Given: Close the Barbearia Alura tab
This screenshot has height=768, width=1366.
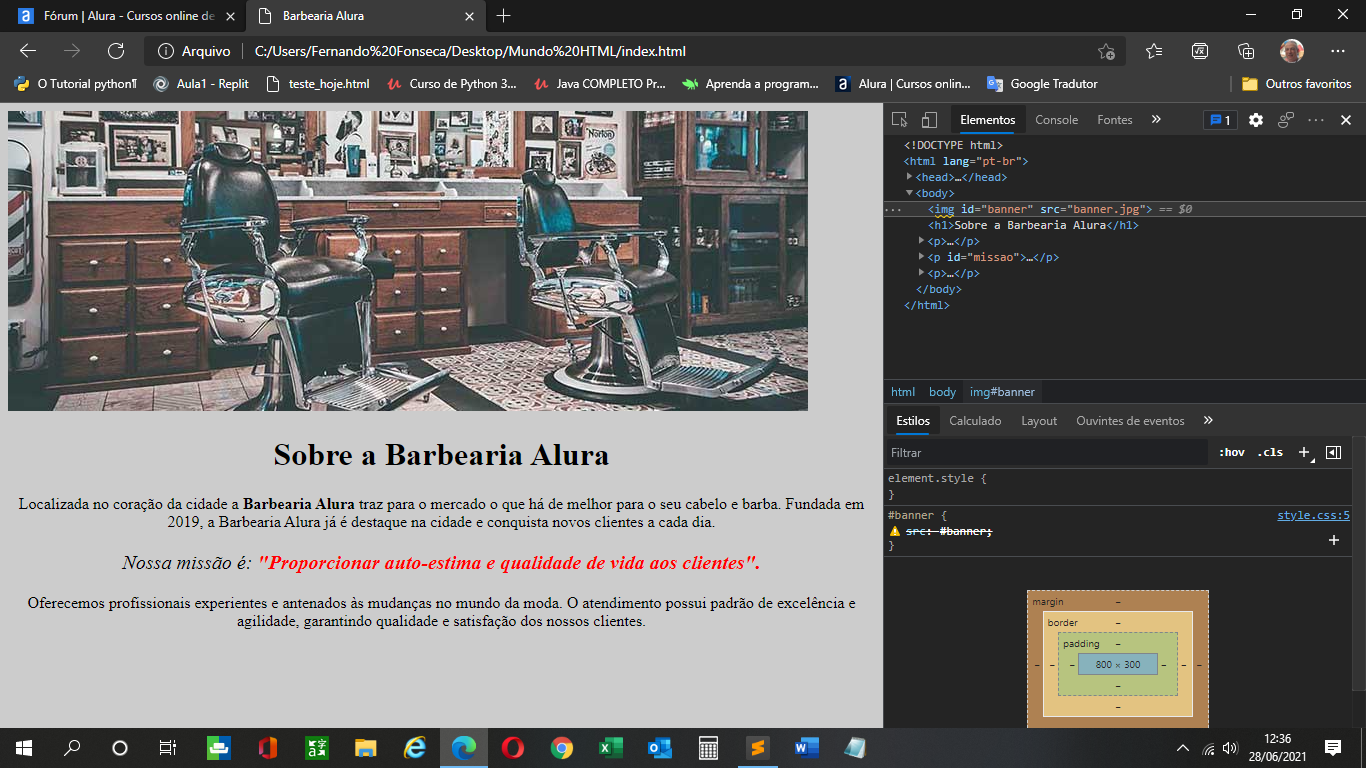Looking at the screenshot, I should [470, 16].
